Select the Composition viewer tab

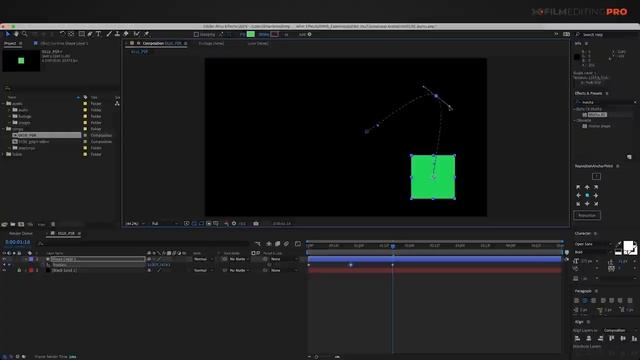[162, 43]
